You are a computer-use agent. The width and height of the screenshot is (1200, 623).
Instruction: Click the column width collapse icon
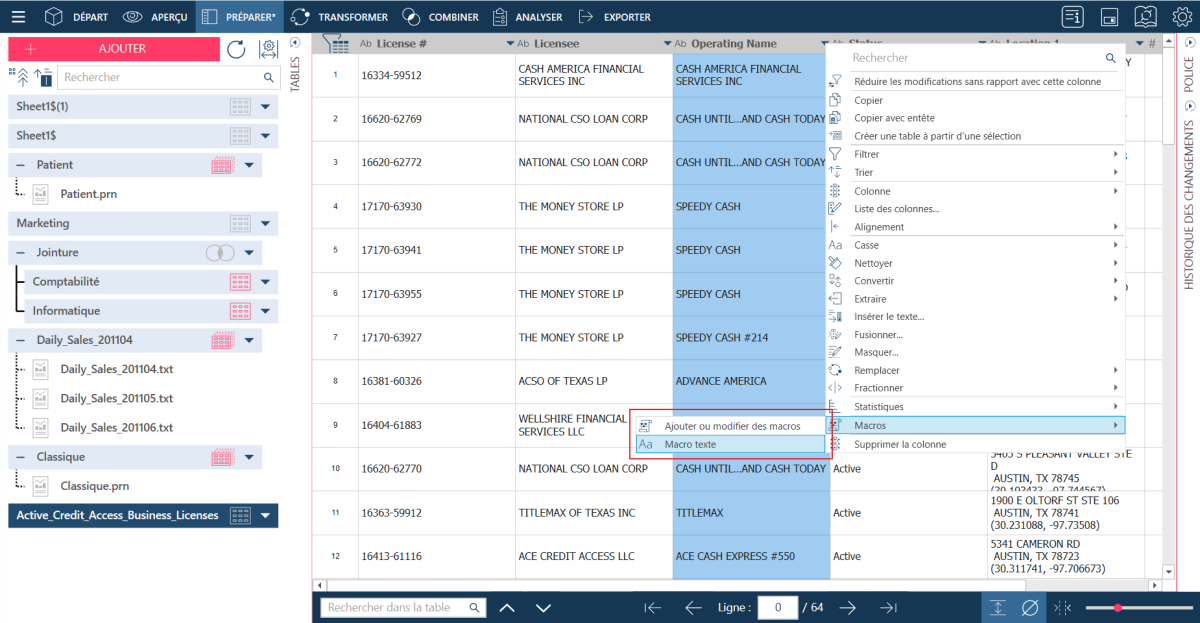1062,607
